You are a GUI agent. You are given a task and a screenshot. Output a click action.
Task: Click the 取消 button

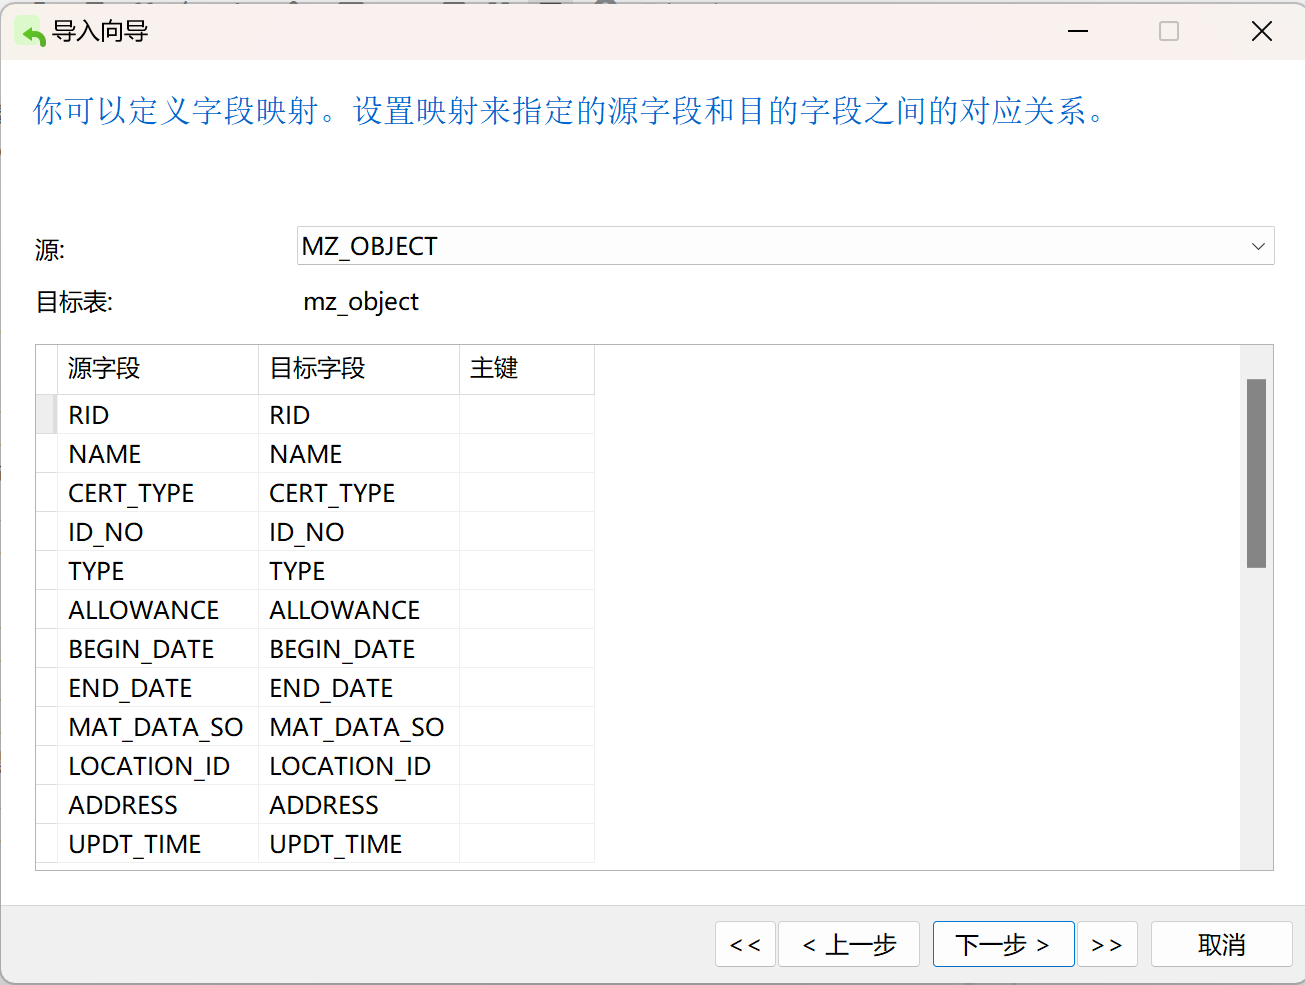coord(1221,944)
